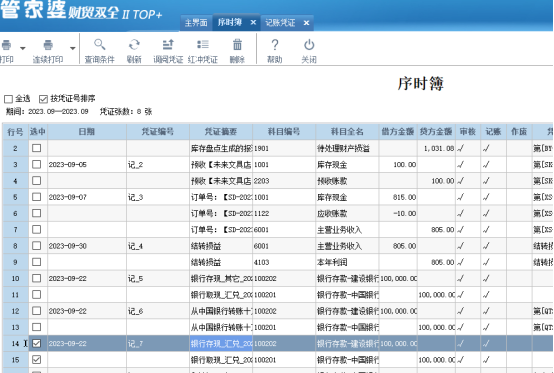This screenshot has width=554, height=373.
Task: Open 帮助 question mark icon
Action: tap(275, 45)
